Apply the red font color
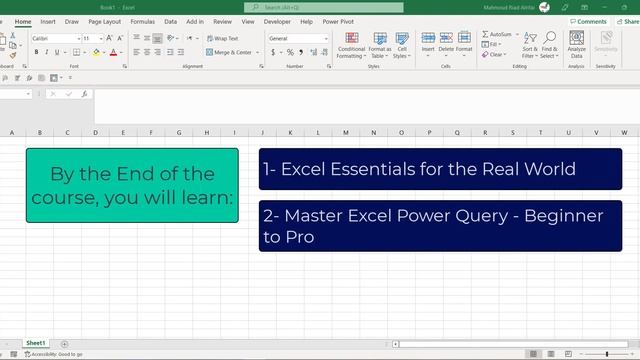 click(113, 52)
